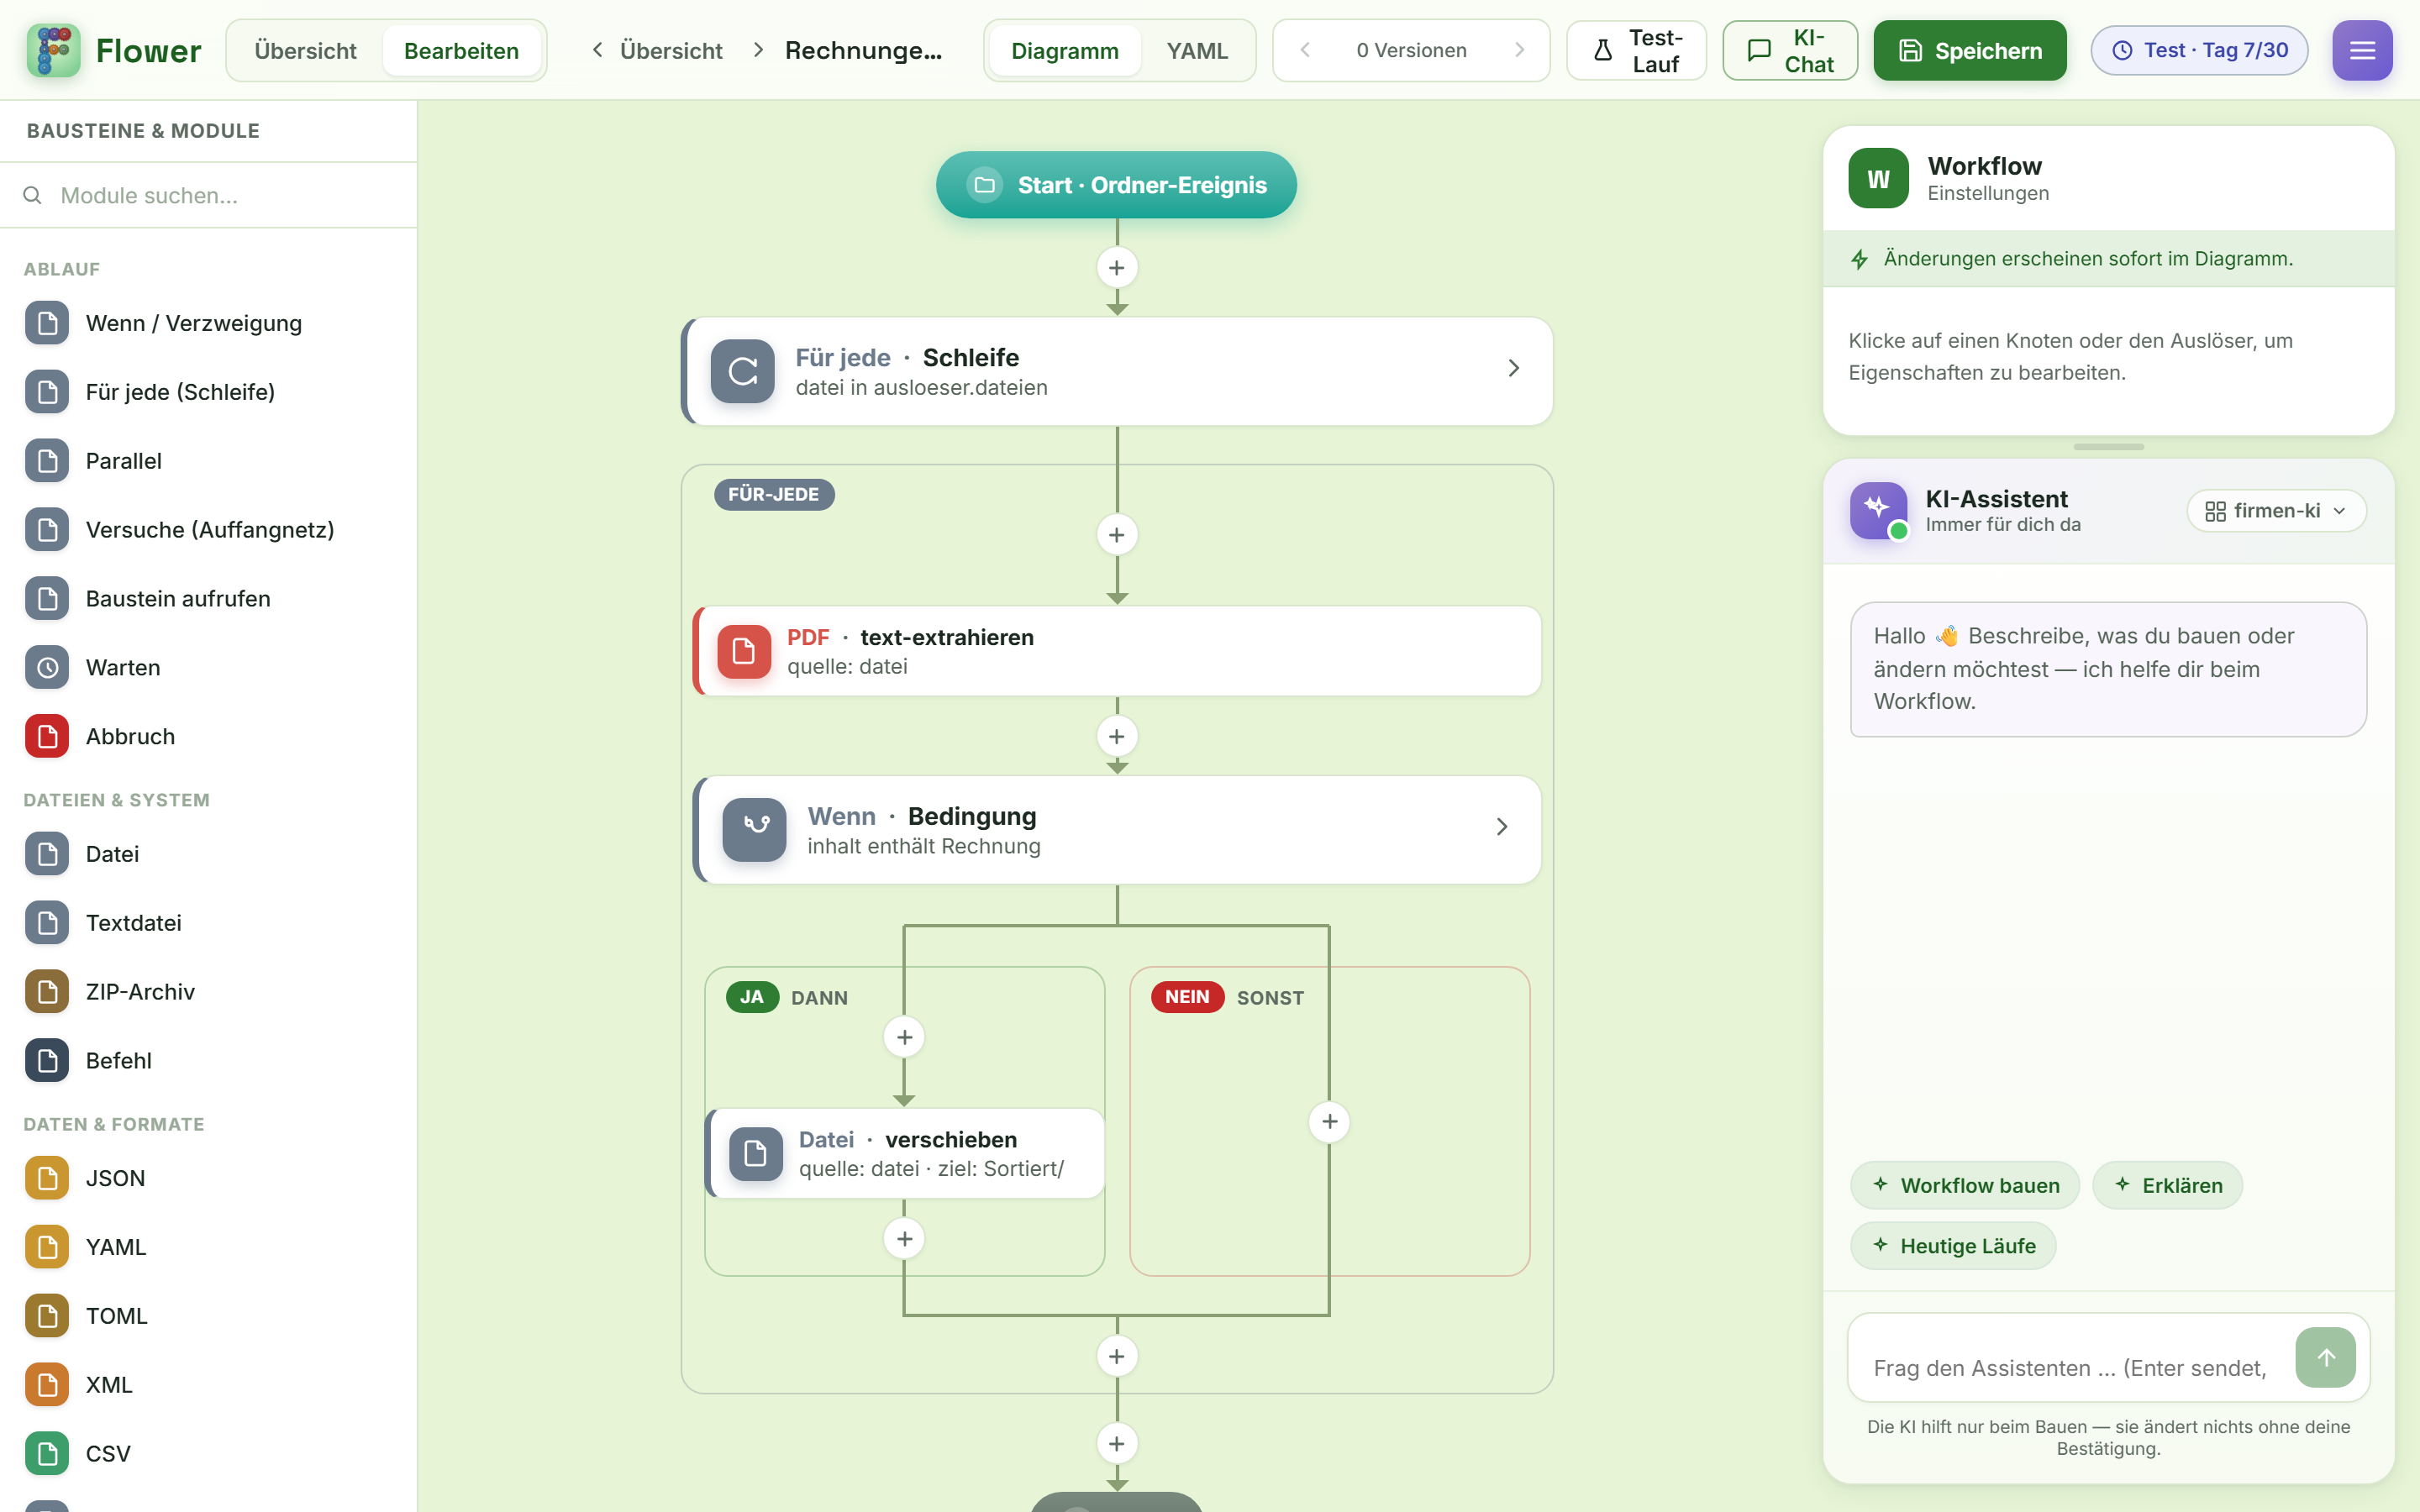Expand the Für jede Schleife node chevron
Image resolution: width=2420 pixels, height=1512 pixels.
click(1513, 369)
